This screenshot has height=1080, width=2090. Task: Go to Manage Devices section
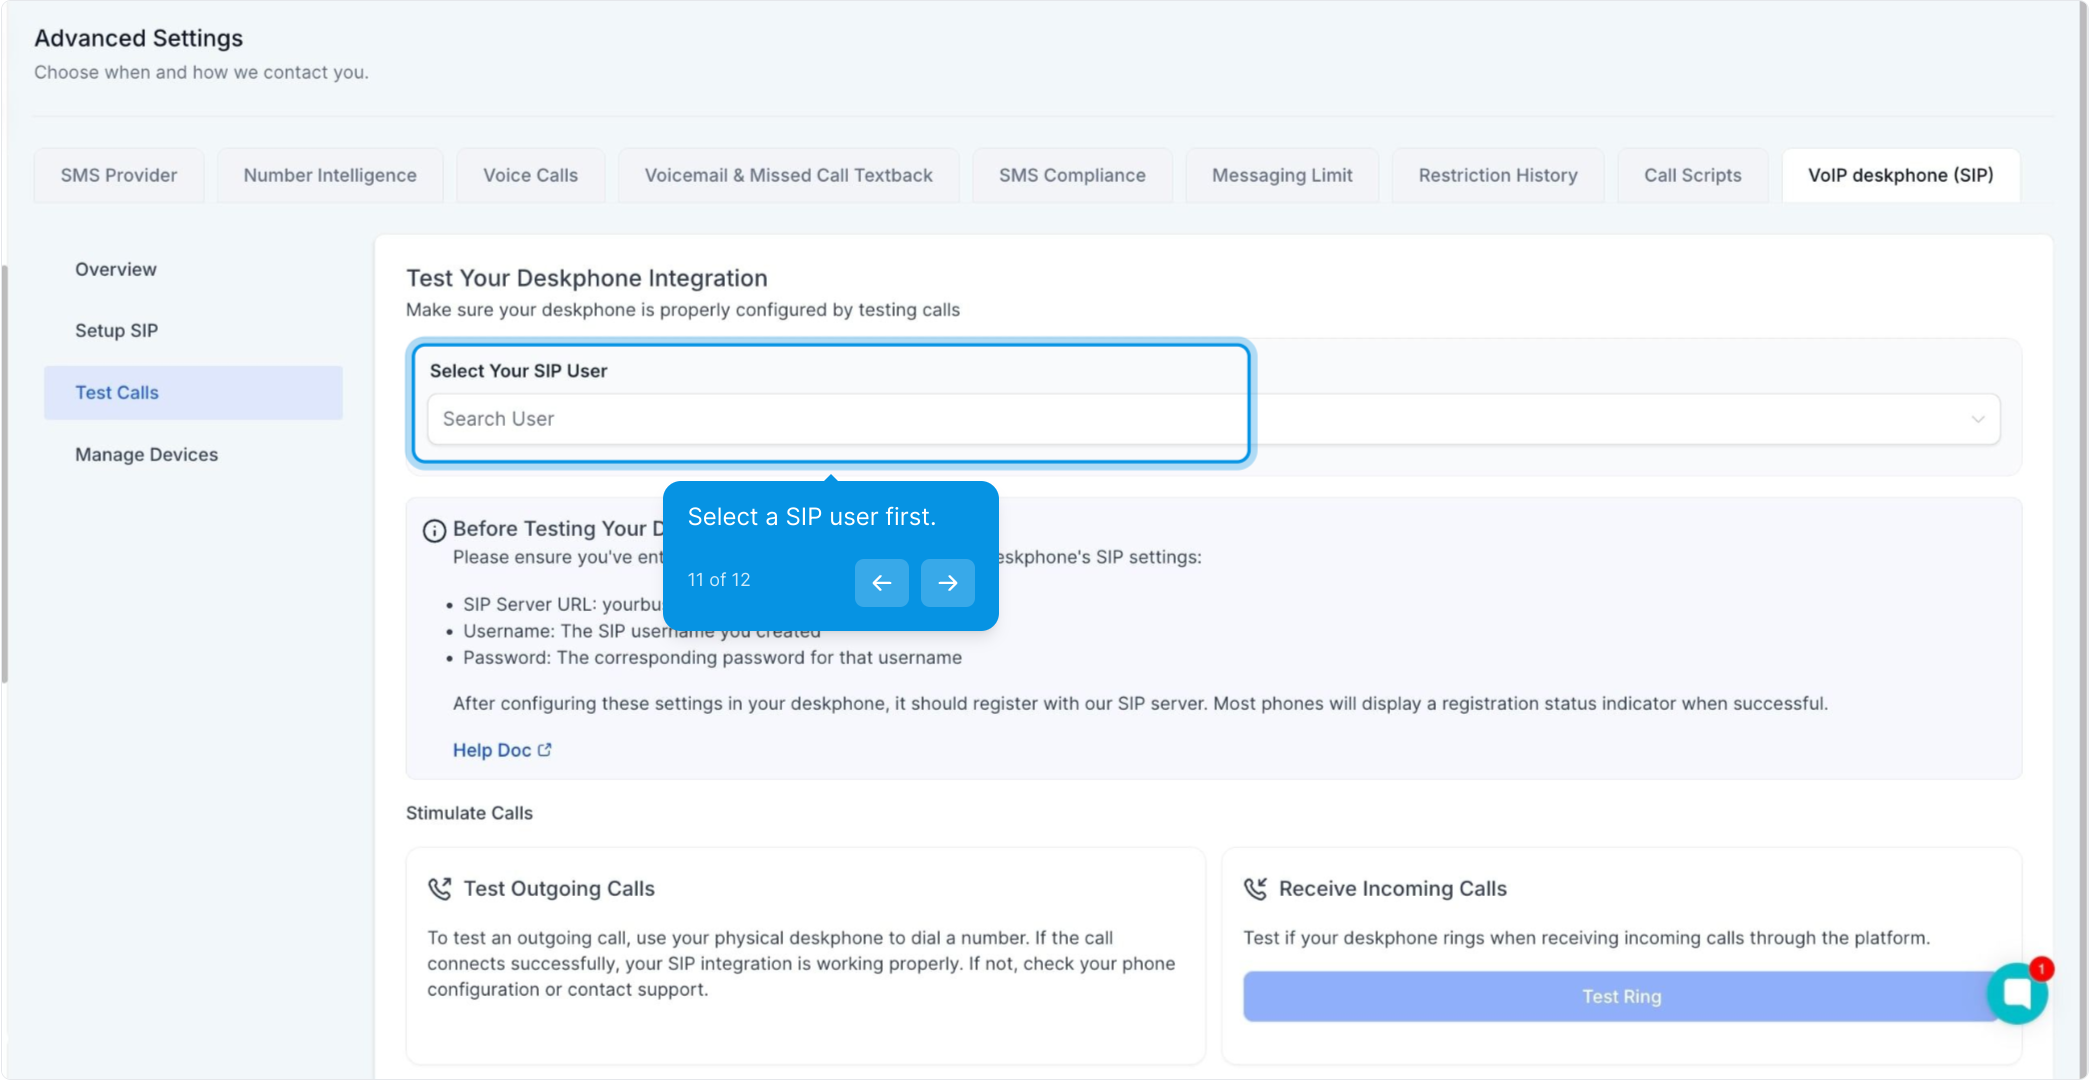[146, 454]
